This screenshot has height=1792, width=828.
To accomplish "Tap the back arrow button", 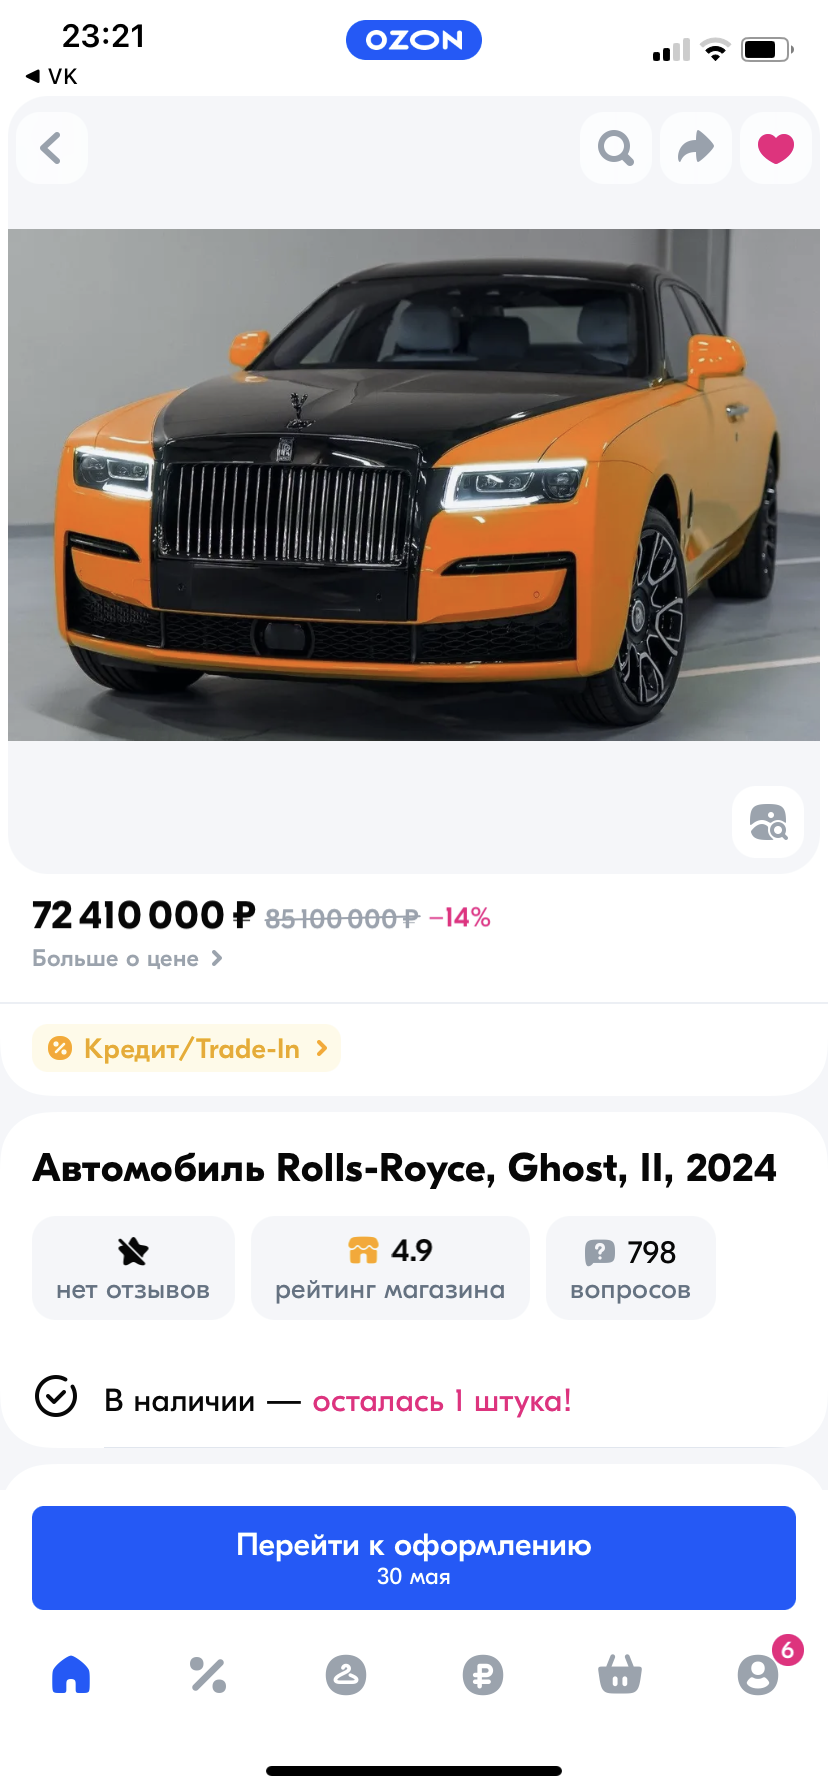I will pos(52,148).
